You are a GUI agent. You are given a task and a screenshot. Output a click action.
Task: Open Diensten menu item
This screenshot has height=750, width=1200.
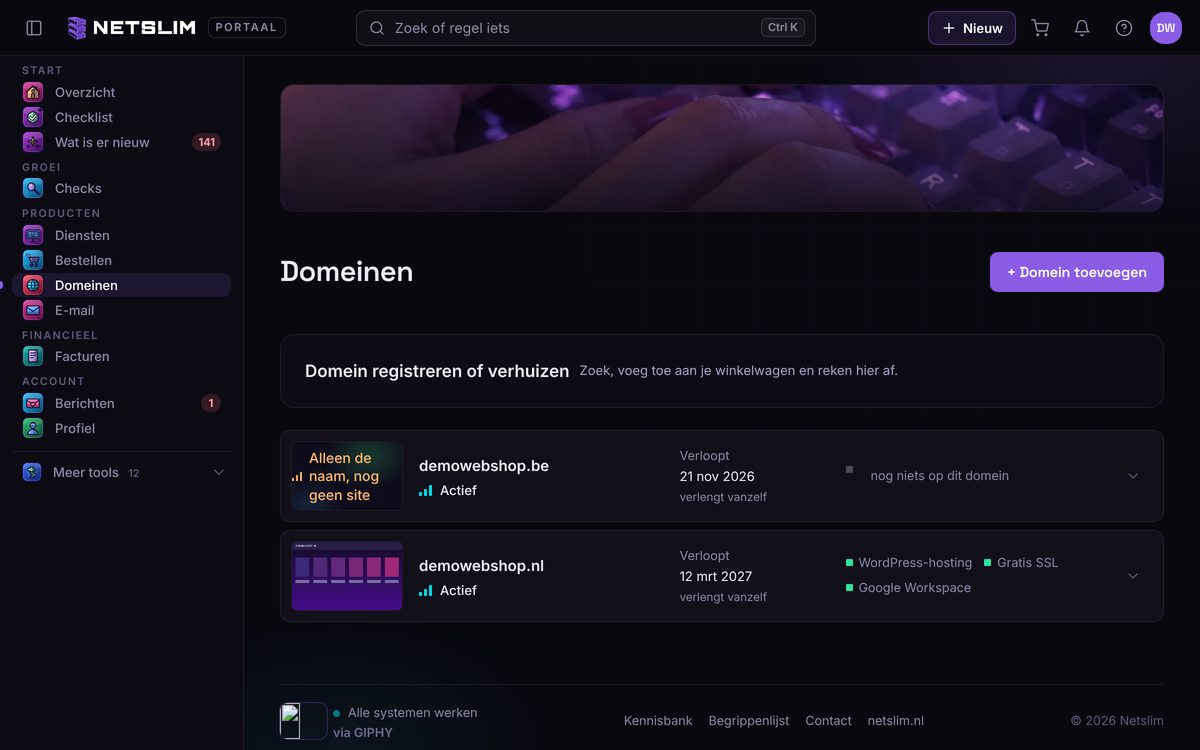click(122, 235)
